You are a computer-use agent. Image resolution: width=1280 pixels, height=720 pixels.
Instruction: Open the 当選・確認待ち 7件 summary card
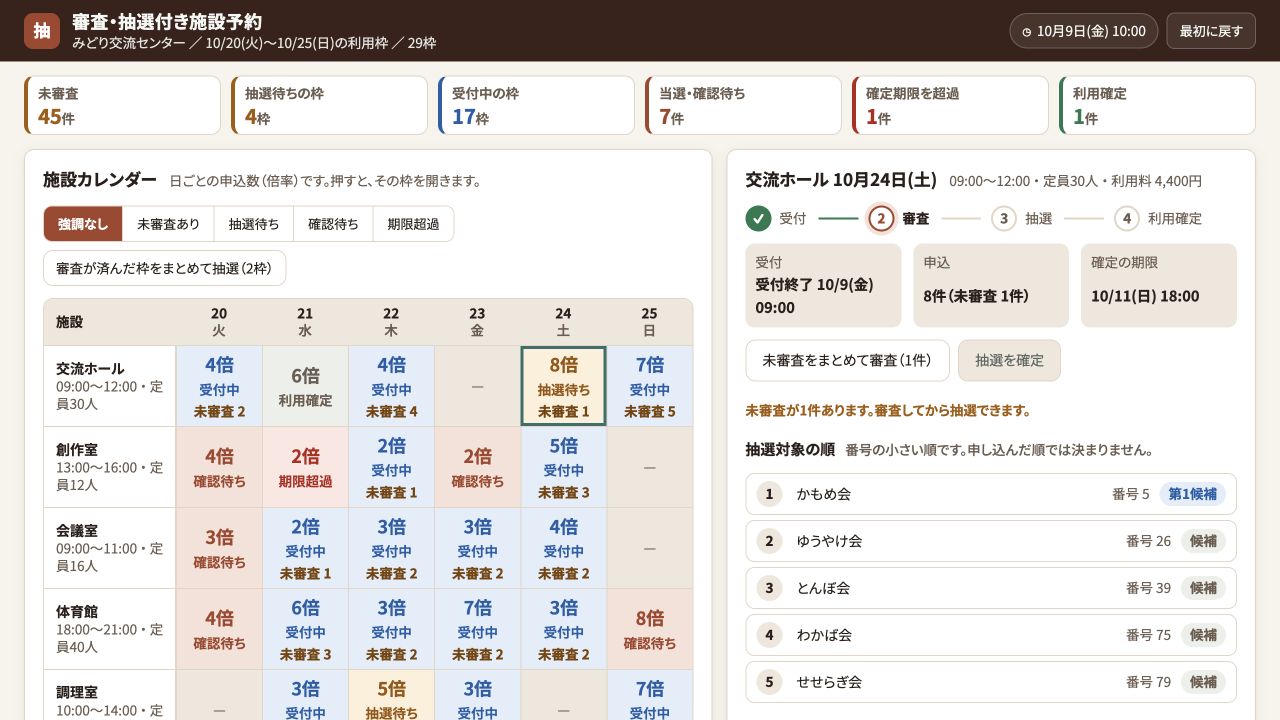tap(743, 105)
